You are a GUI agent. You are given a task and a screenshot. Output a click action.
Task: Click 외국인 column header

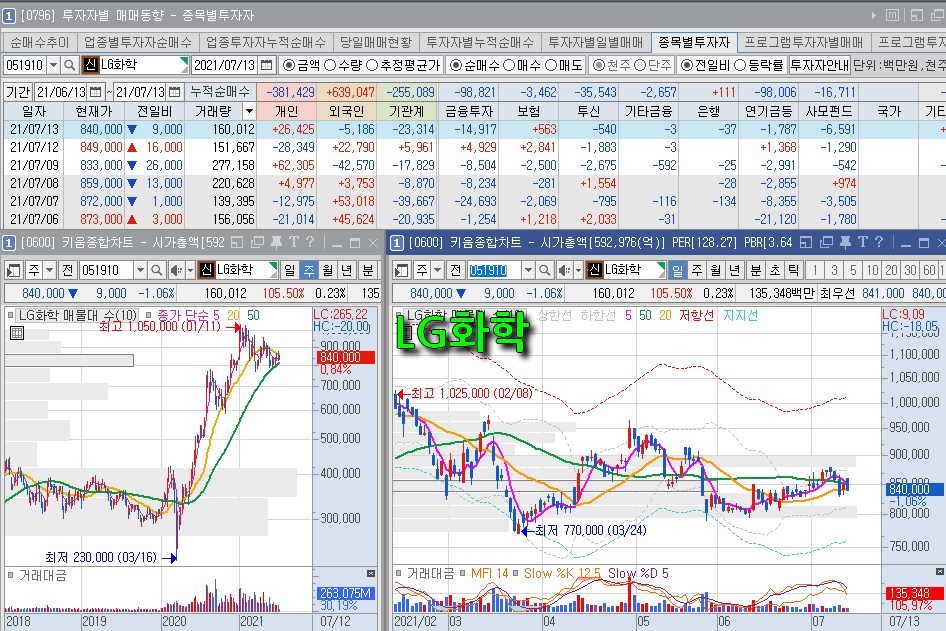click(x=346, y=111)
